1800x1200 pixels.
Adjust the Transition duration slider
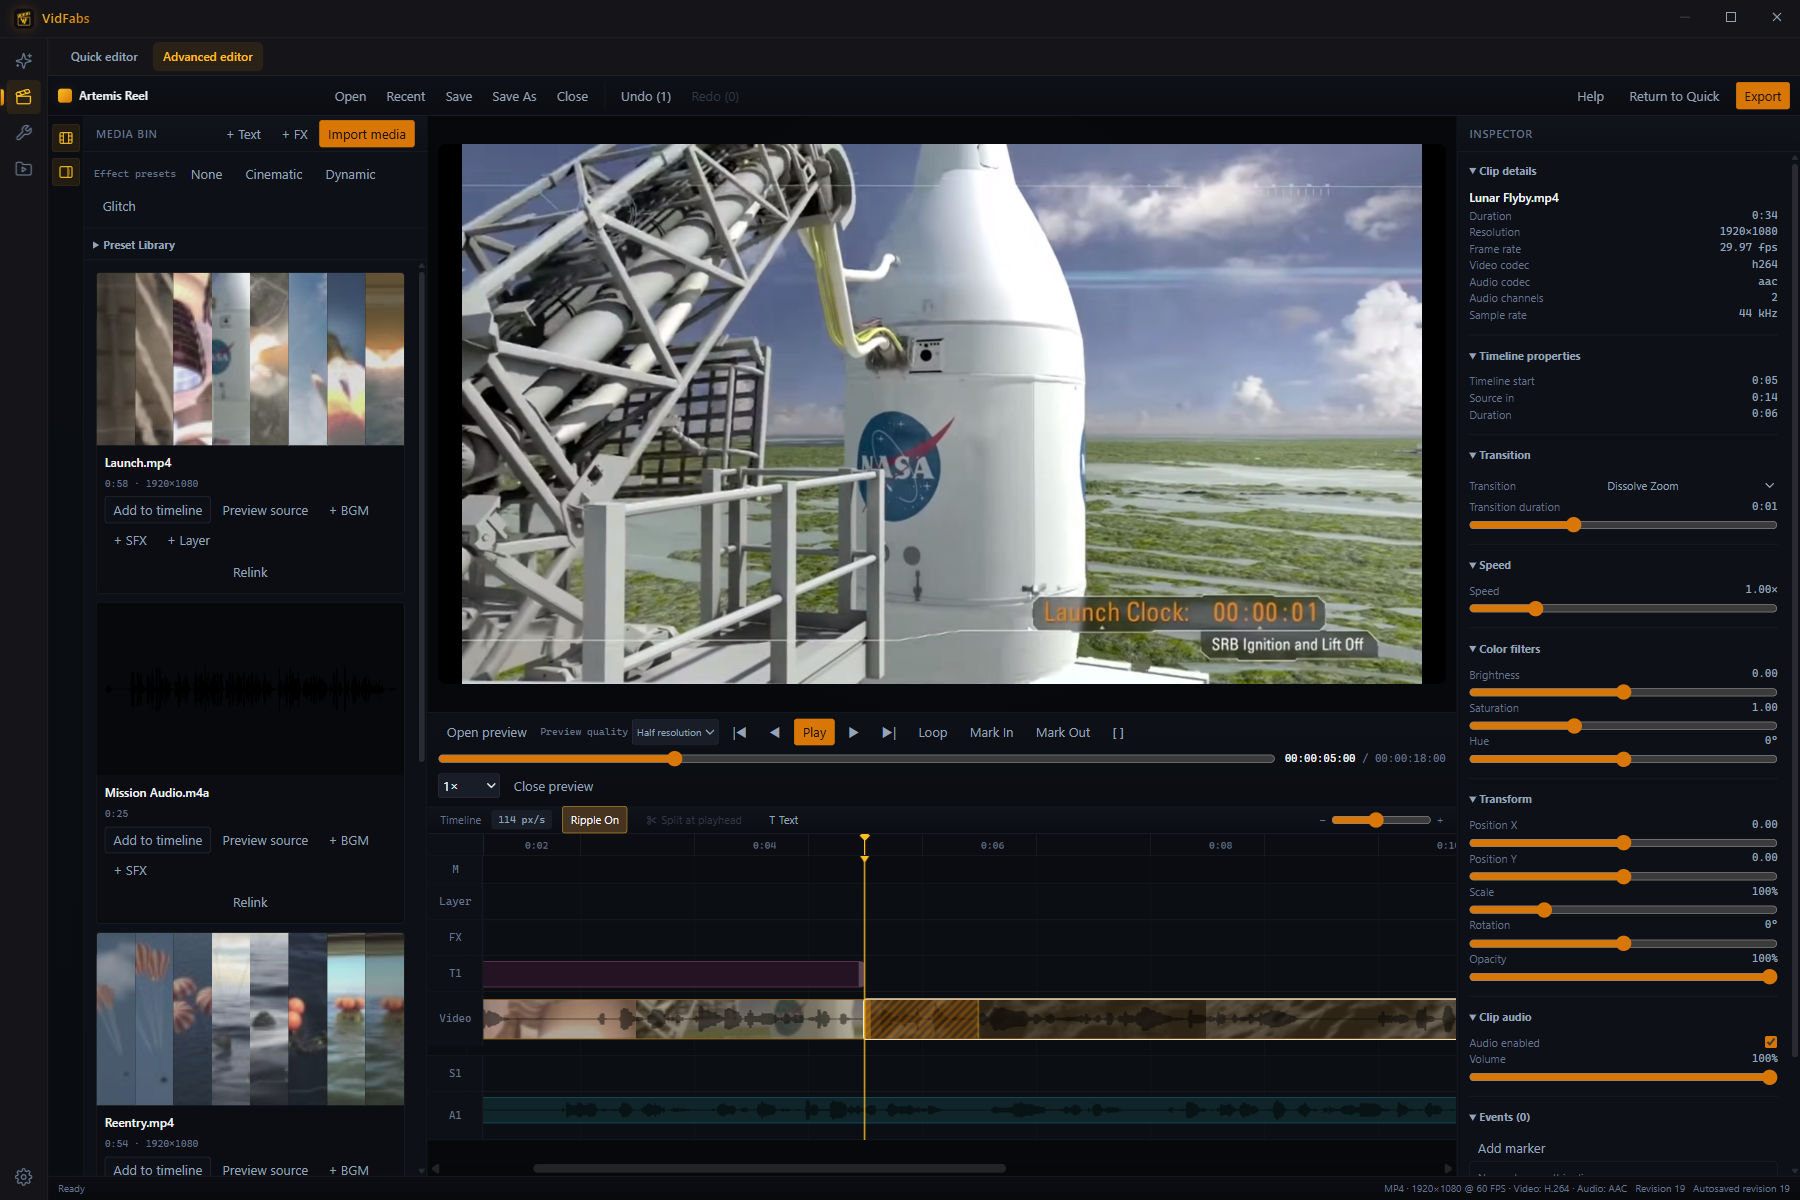click(x=1623, y=525)
